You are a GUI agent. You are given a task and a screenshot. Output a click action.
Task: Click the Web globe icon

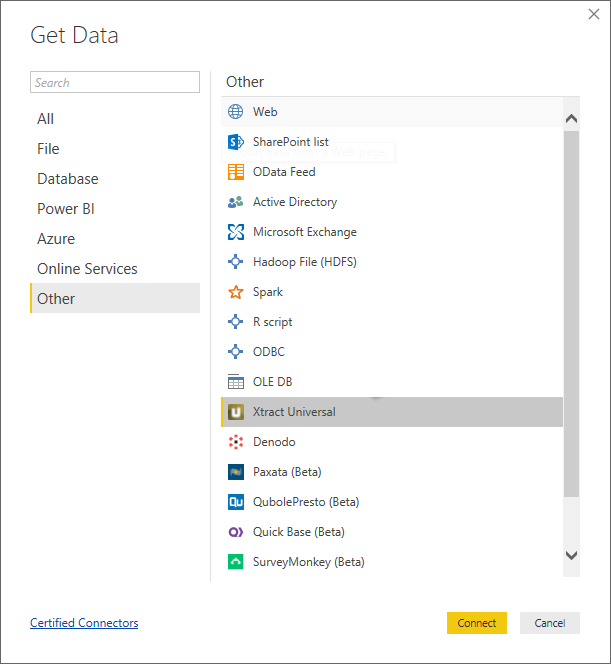(235, 112)
